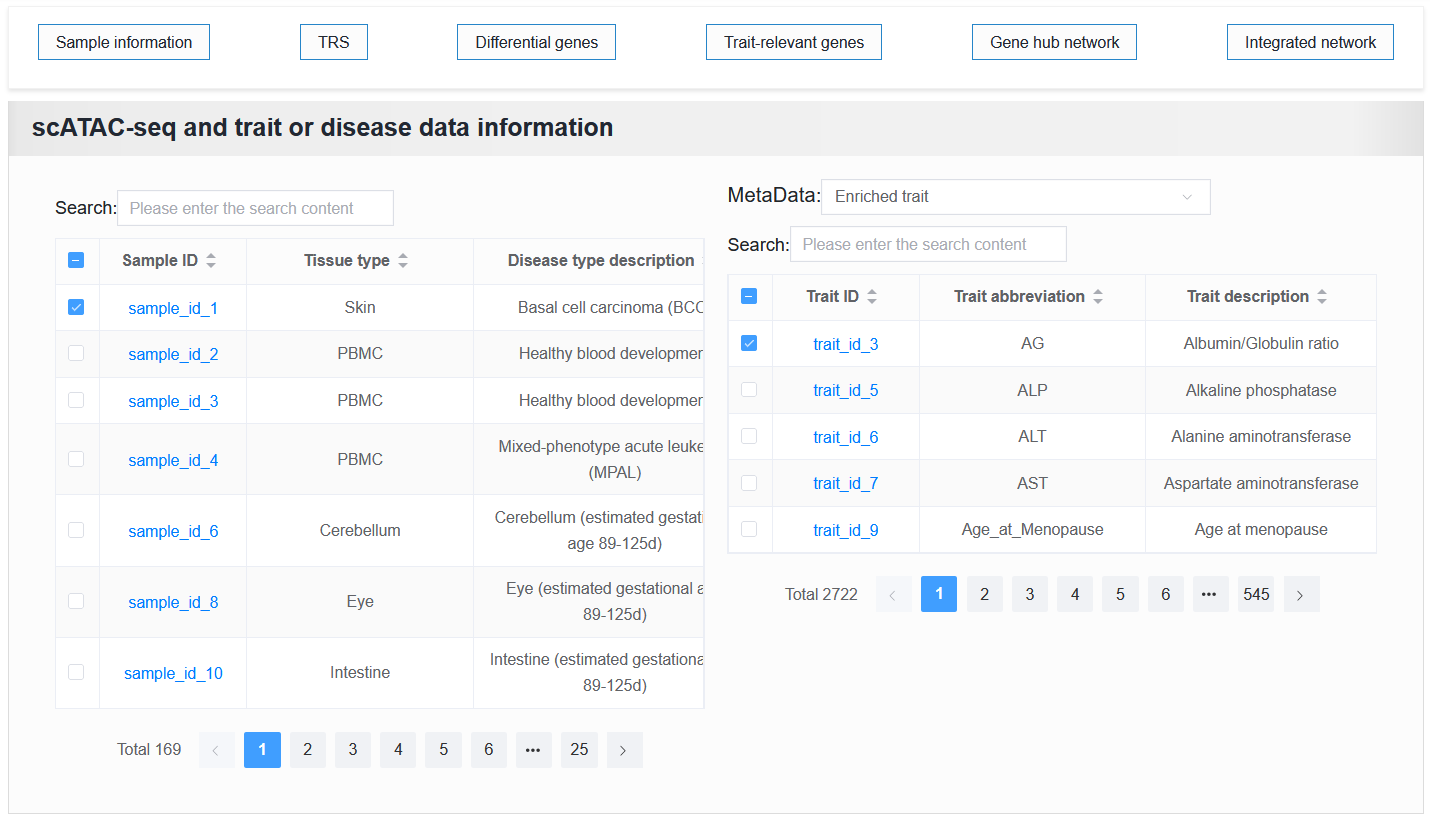Screen dimensions: 1430x822
Task: Open the trait_id_3 link
Action: point(846,344)
